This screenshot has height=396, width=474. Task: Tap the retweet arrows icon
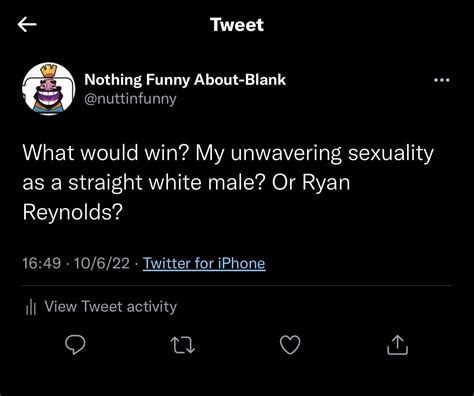coord(182,345)
